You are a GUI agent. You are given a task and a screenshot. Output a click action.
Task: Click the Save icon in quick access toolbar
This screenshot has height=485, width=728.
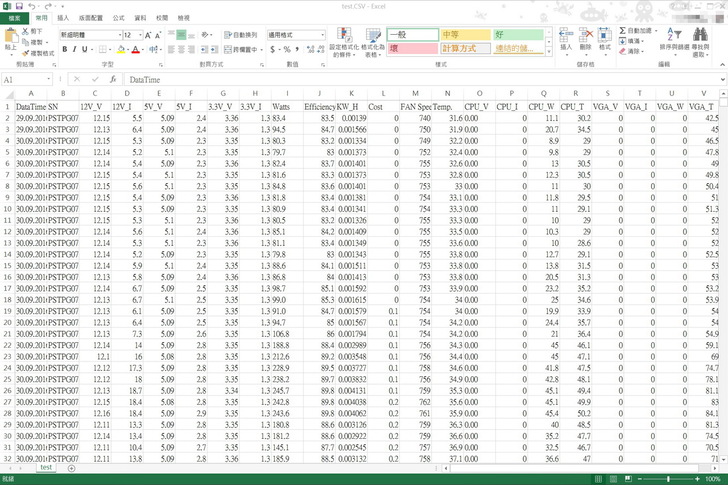coord(21,6)
